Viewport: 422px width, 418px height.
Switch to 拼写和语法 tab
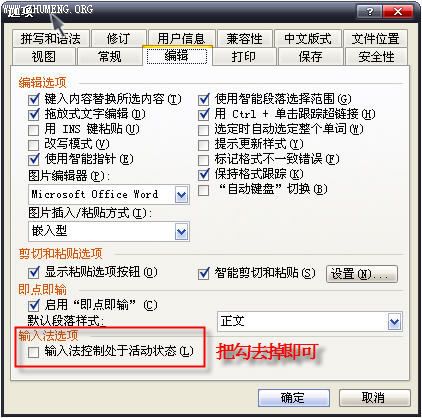click(51, 39)
